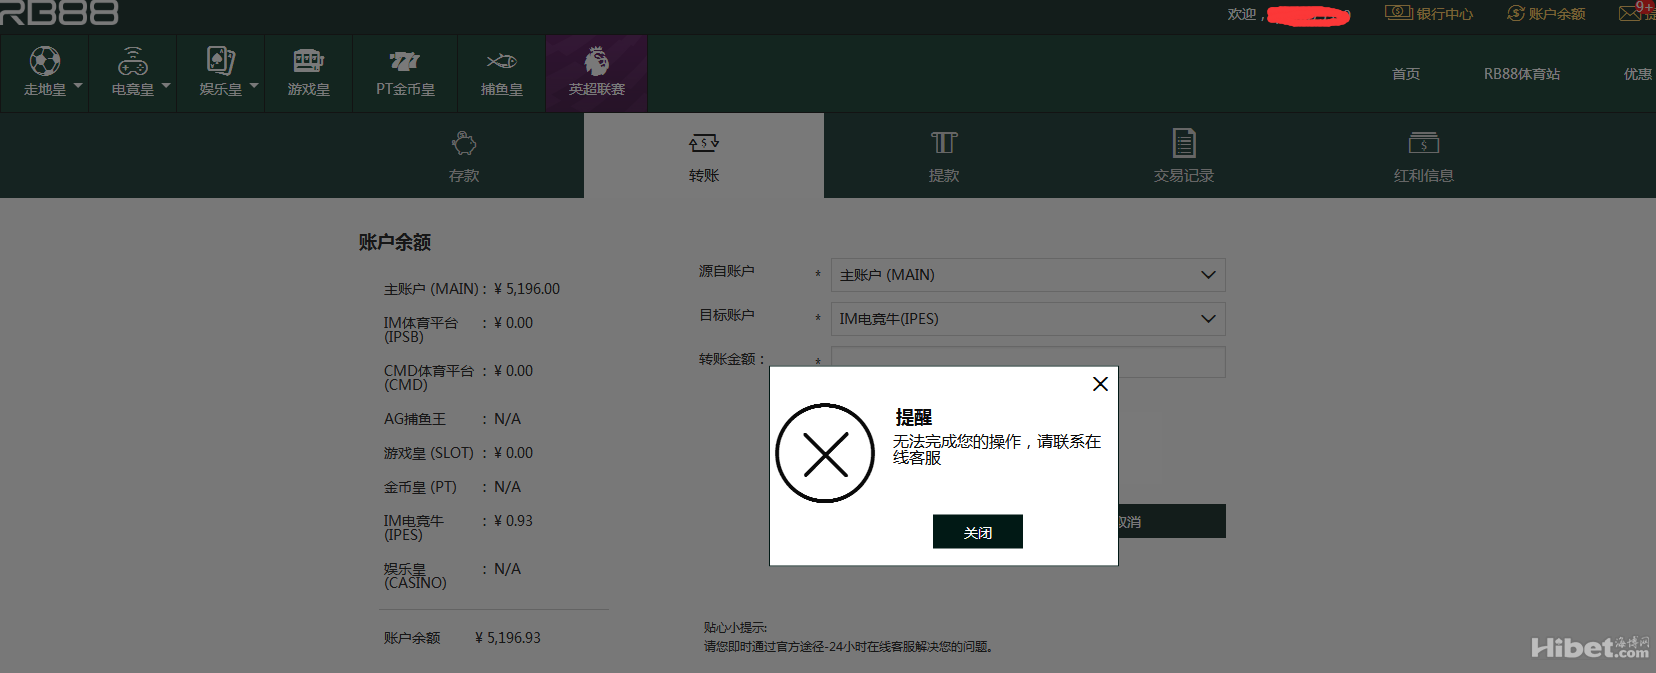Viewport: 1656px width, 673px height.
Task: Expand the 走地皇 menu arrow
Action: (78, 86)
